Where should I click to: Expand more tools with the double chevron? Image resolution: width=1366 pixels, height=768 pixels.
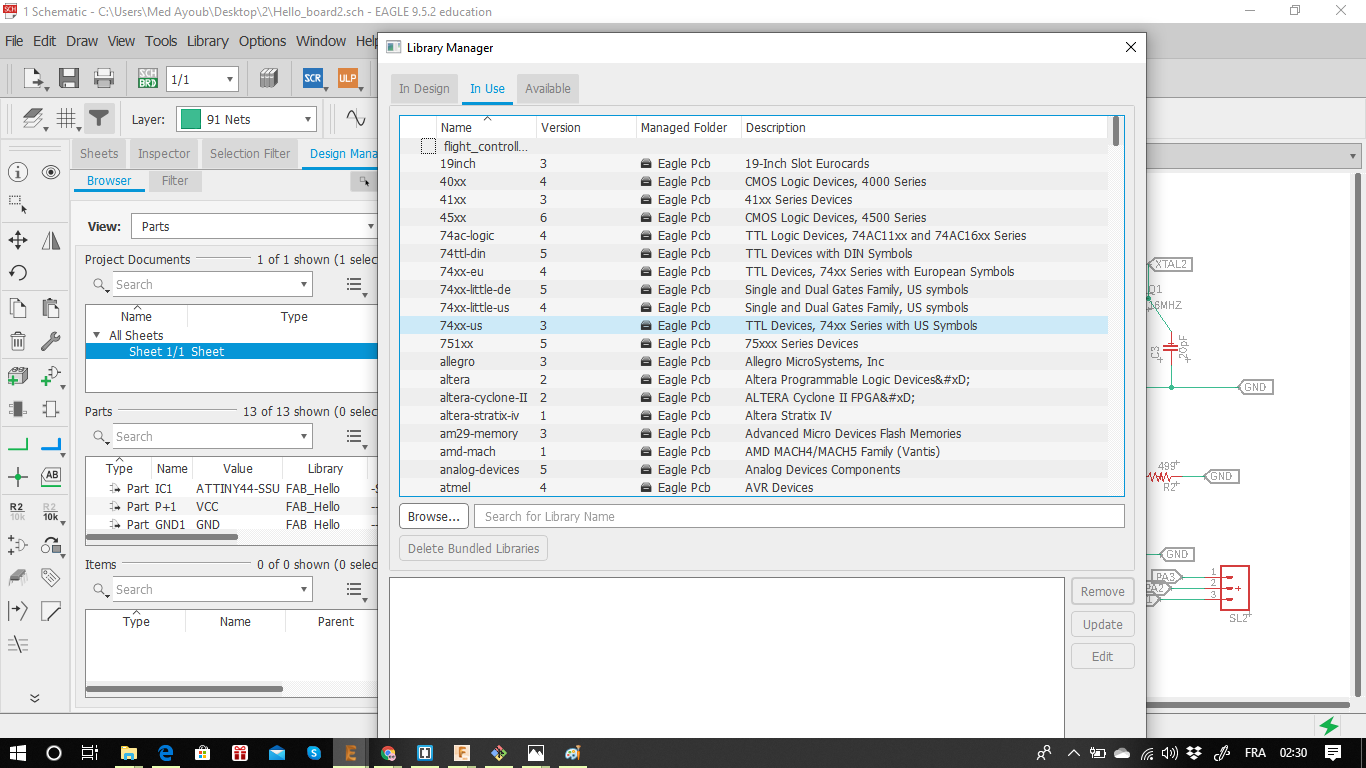click(34, 698)
